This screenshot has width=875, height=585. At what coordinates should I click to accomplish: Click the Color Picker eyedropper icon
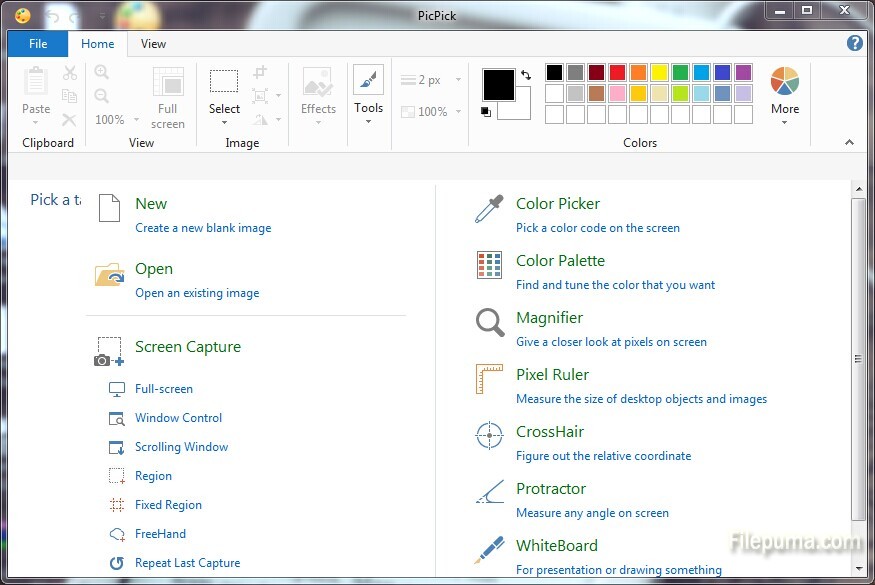tap(488, 209)
